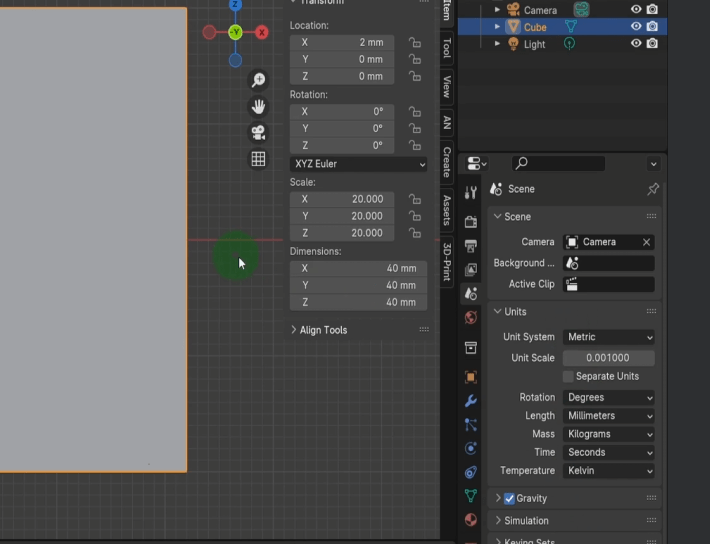710x544 pixels.
Task: Open the XYZ Euler rotation mode dropdown
Action: pos(359,164)
